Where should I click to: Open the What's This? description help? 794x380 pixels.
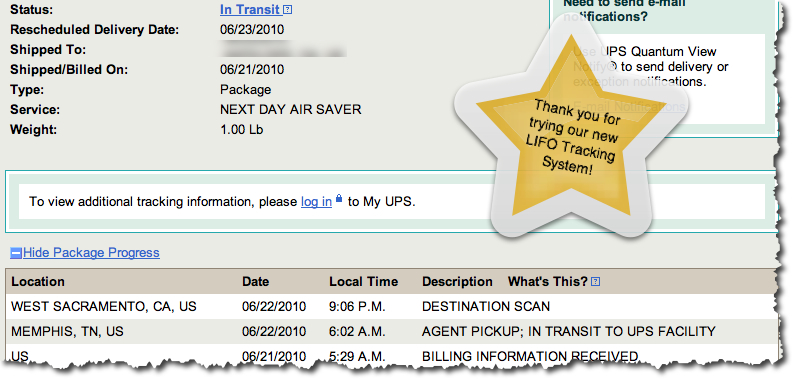click(x=548, y=282)
